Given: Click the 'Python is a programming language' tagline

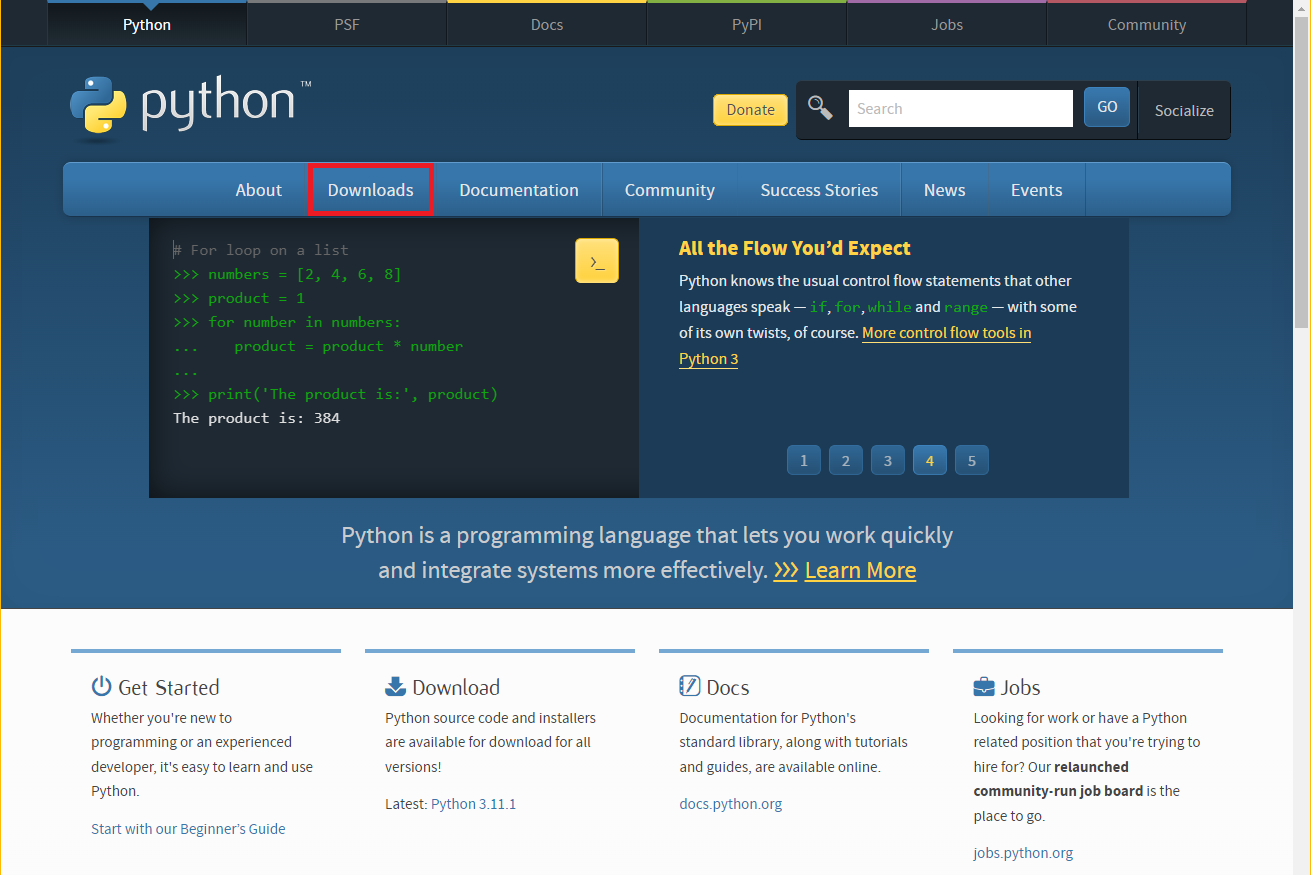Looking at the screenshot, I should 647,553.
